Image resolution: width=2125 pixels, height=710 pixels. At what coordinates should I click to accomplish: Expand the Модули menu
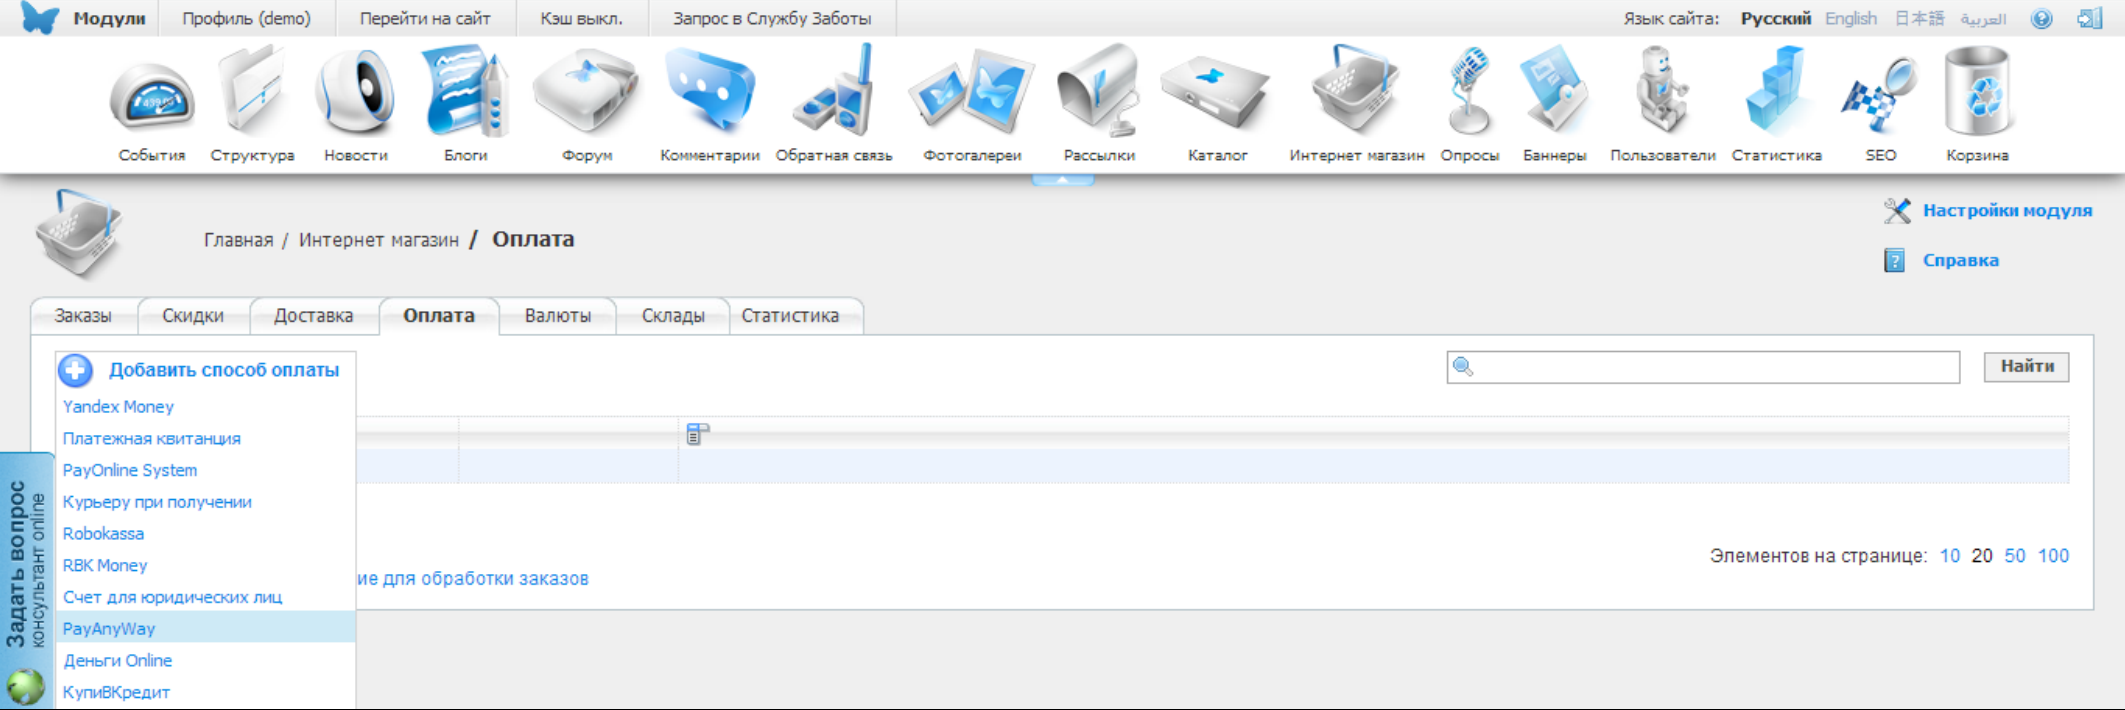109,18
